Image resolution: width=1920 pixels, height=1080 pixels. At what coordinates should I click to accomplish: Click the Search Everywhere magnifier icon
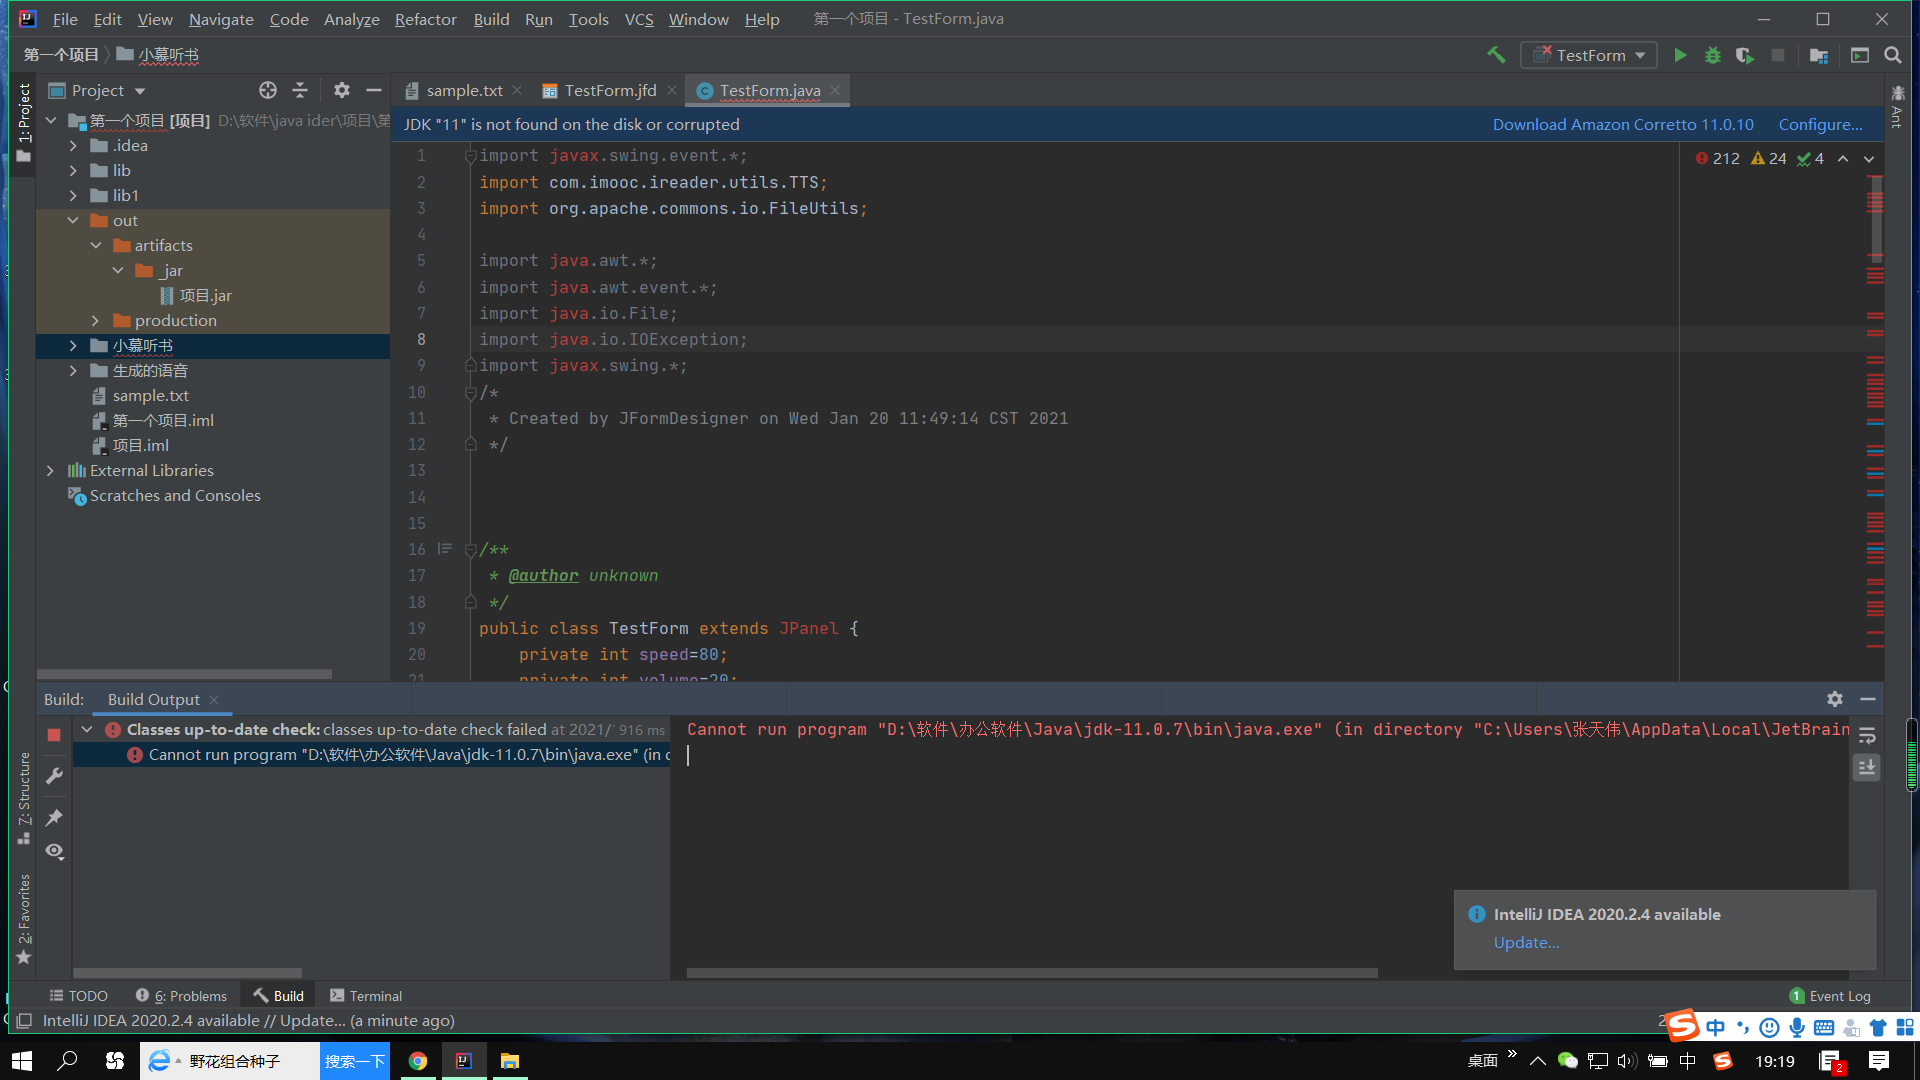[x=1893, y=55]
